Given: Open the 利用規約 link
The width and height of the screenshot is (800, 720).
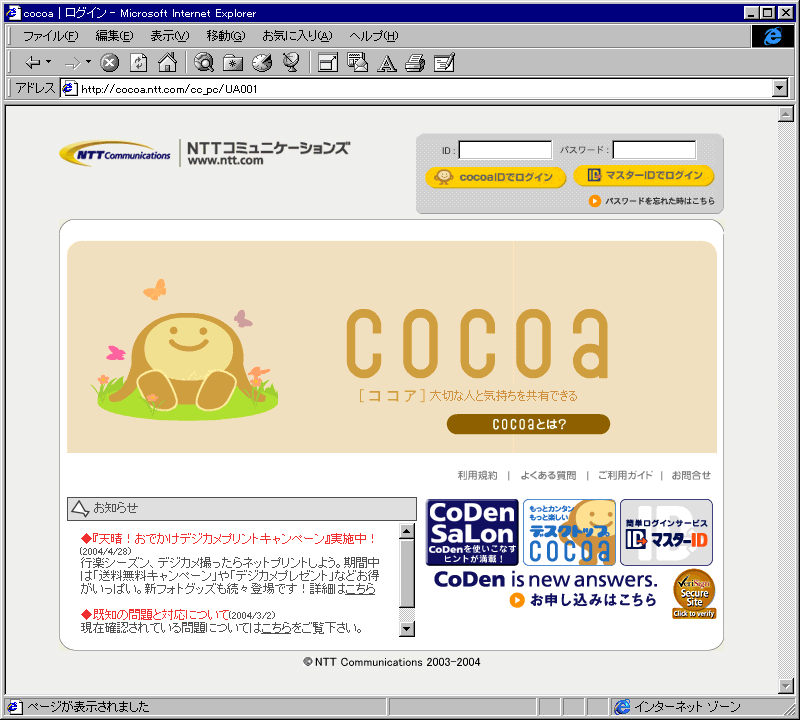Looking at the screenshot, I should 477,475.
